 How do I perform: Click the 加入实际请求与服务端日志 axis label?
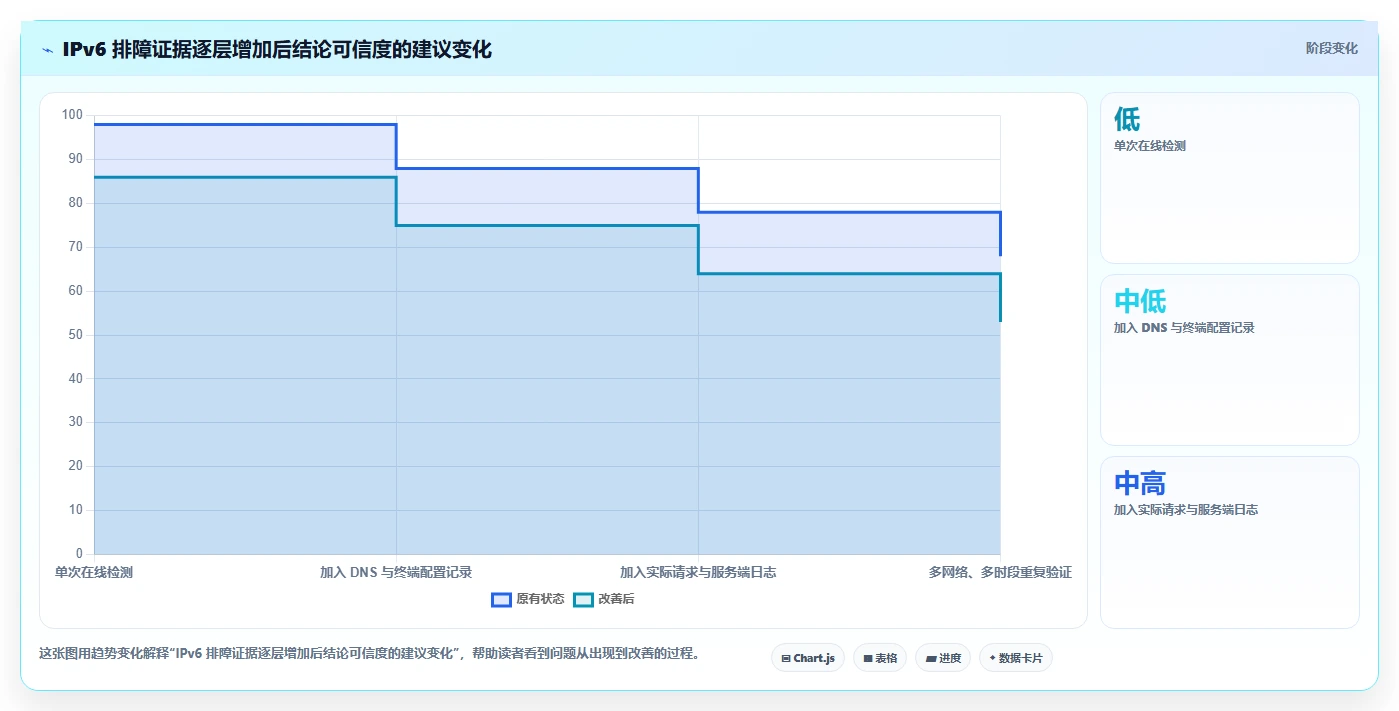[x=698, y=573]
